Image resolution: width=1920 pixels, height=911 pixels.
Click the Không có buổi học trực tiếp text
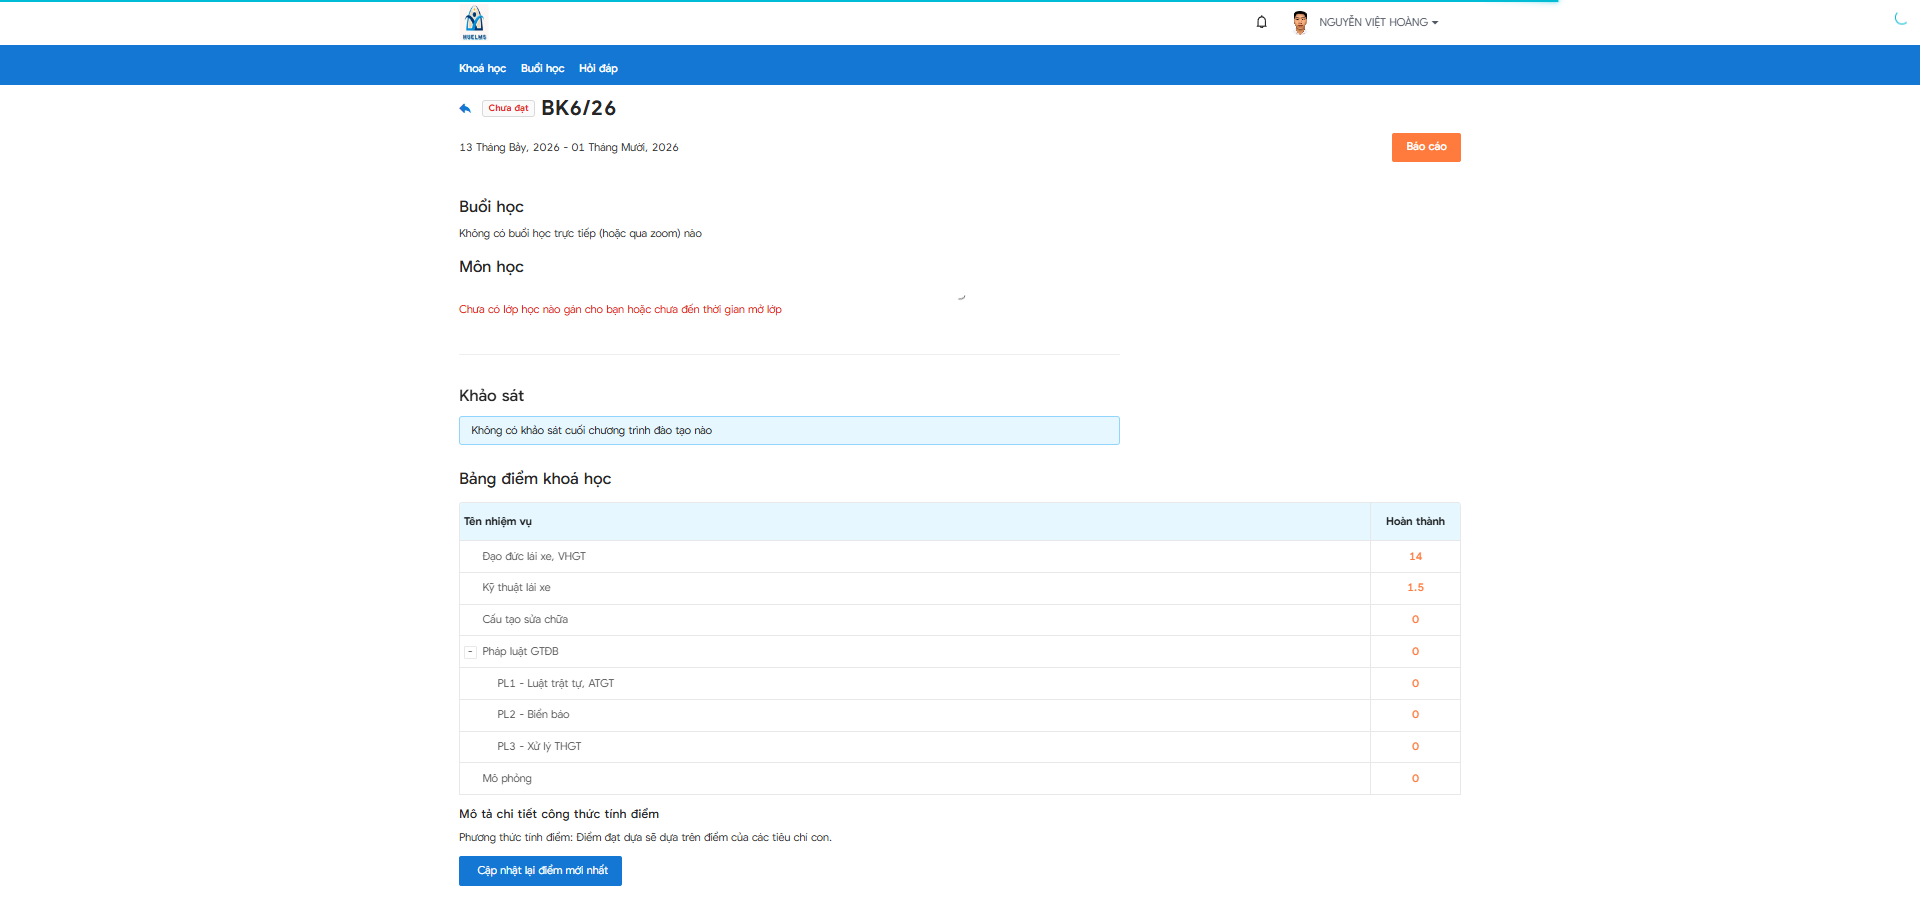pos(580,234)
